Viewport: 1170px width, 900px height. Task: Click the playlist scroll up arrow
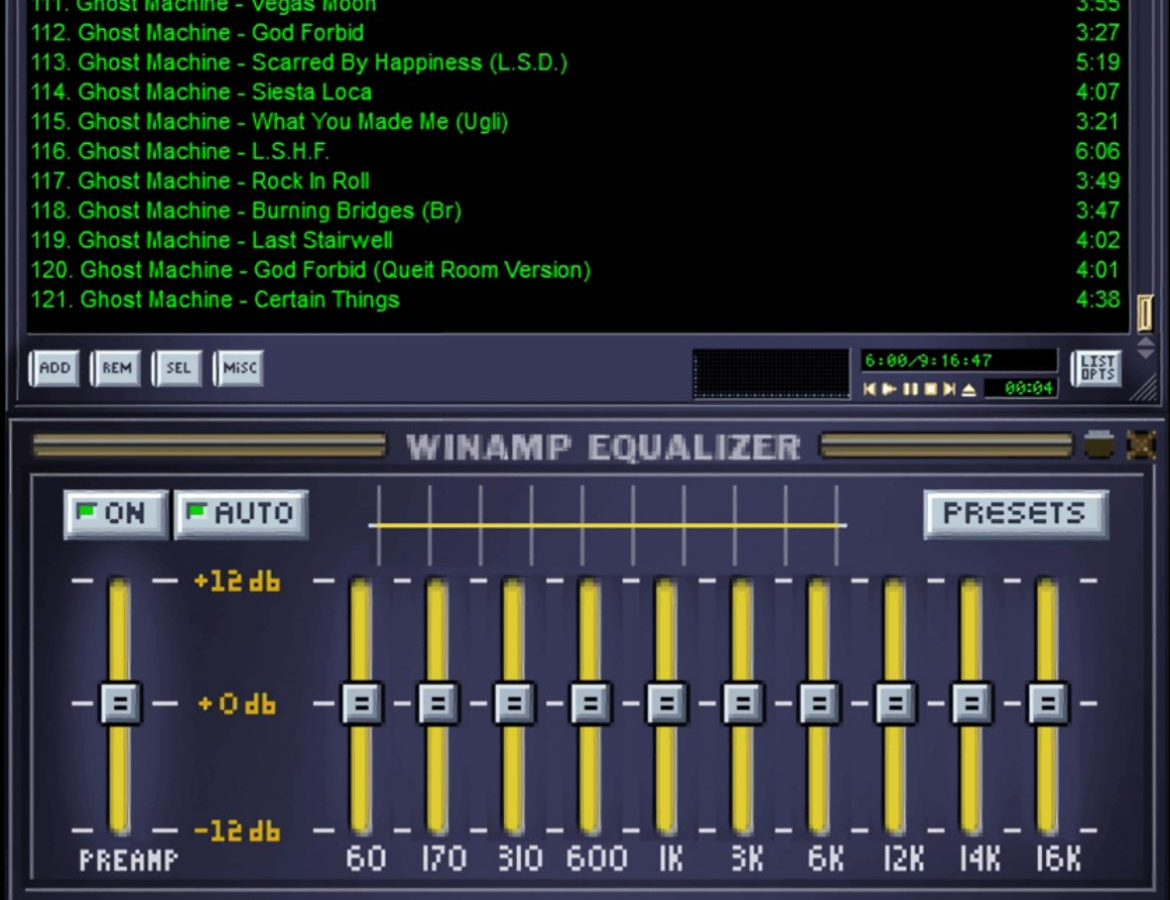coord(1145,342)
